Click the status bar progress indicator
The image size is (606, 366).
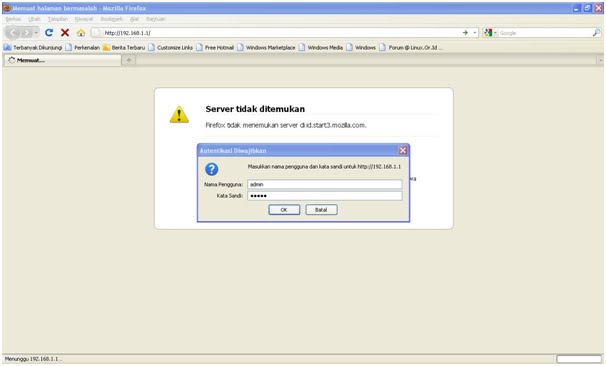[579, 359]
